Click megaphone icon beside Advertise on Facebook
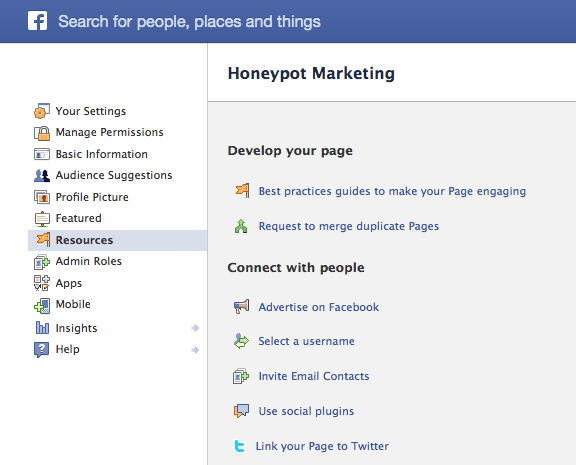576x465 pixels. pos(241,306)
